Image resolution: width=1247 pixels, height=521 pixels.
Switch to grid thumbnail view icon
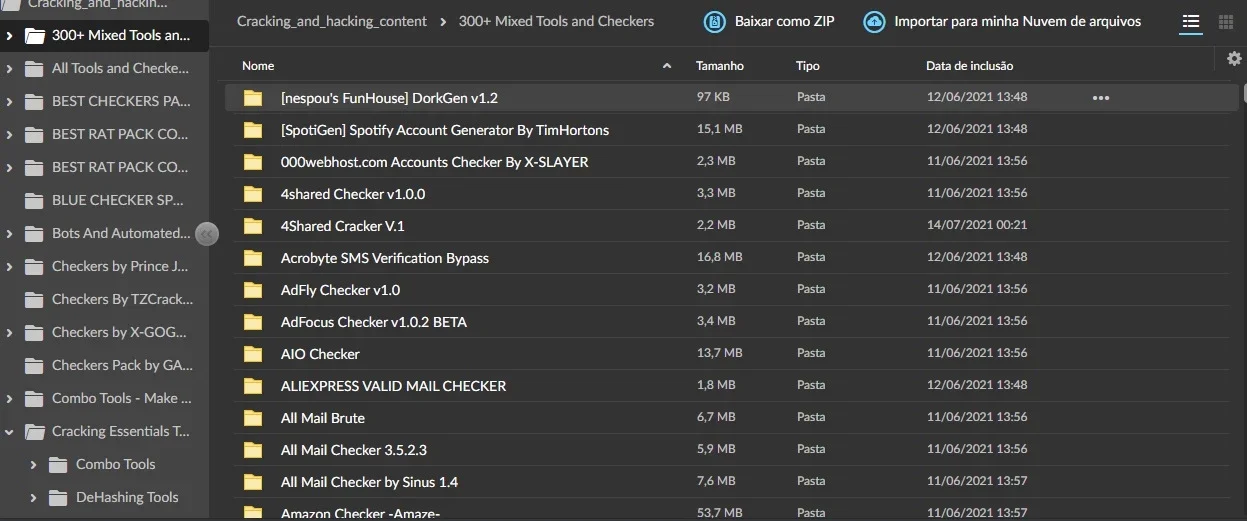[1226, 21]
